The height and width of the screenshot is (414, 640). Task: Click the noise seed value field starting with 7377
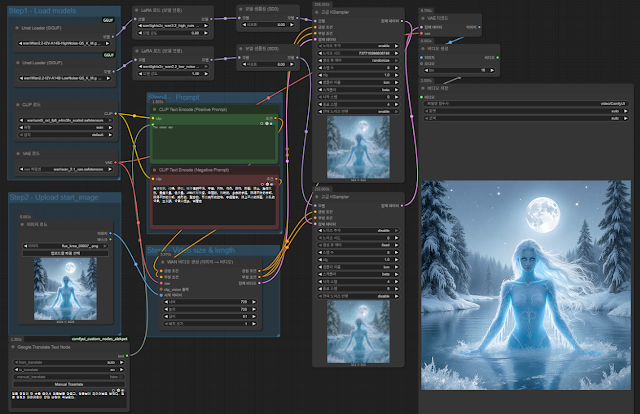coord(358,53)
